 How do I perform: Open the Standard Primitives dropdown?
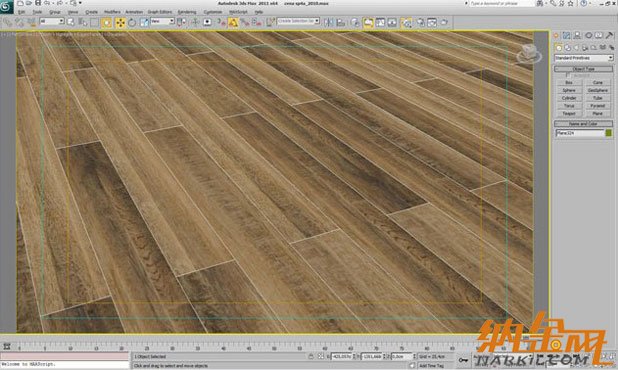tap(584, 58)
